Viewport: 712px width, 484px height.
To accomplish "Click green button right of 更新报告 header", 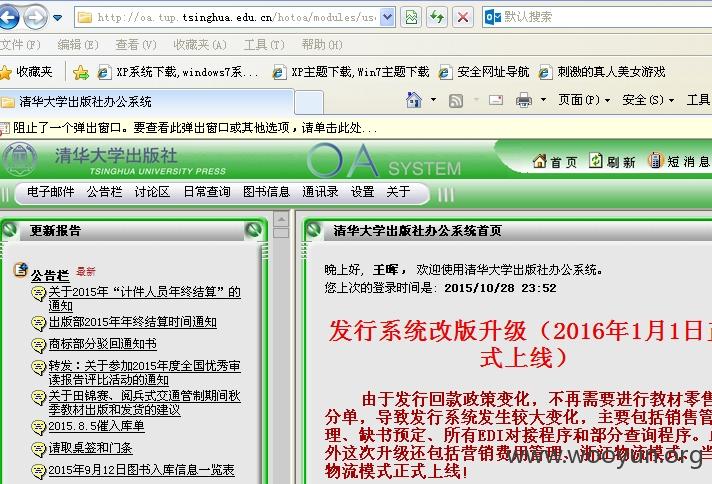I will tap(253, 230).
